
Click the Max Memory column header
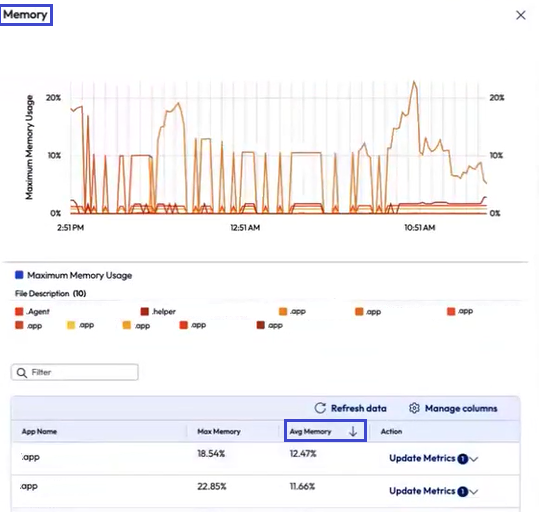click(x=219, y=431)
